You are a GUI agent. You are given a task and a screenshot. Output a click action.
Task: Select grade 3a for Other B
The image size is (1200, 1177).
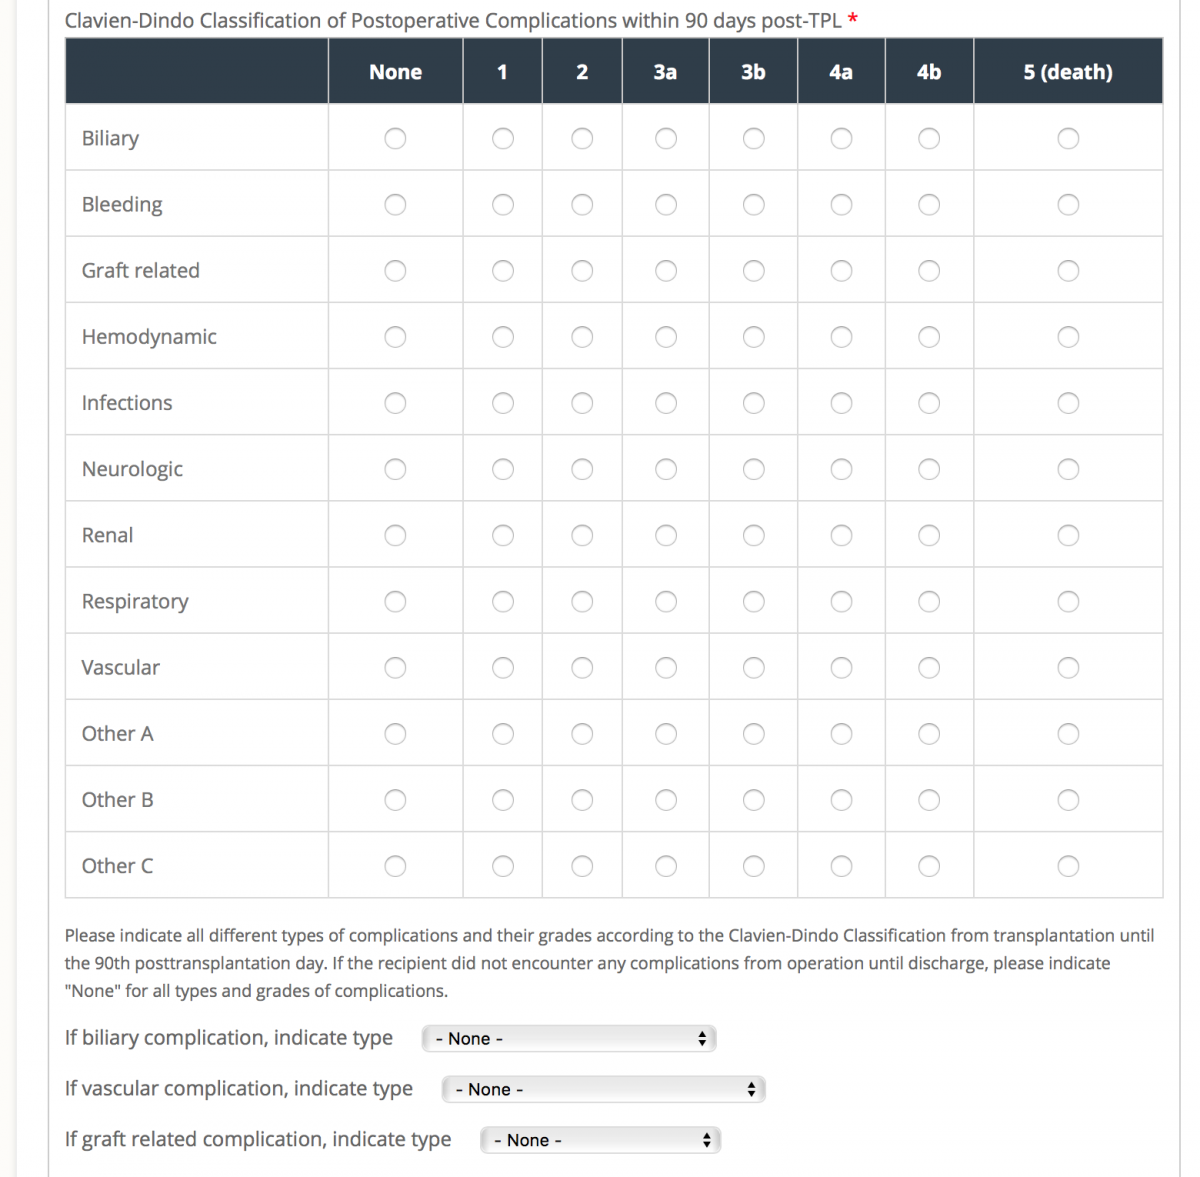pyautogui.click(x=666, y=800)
